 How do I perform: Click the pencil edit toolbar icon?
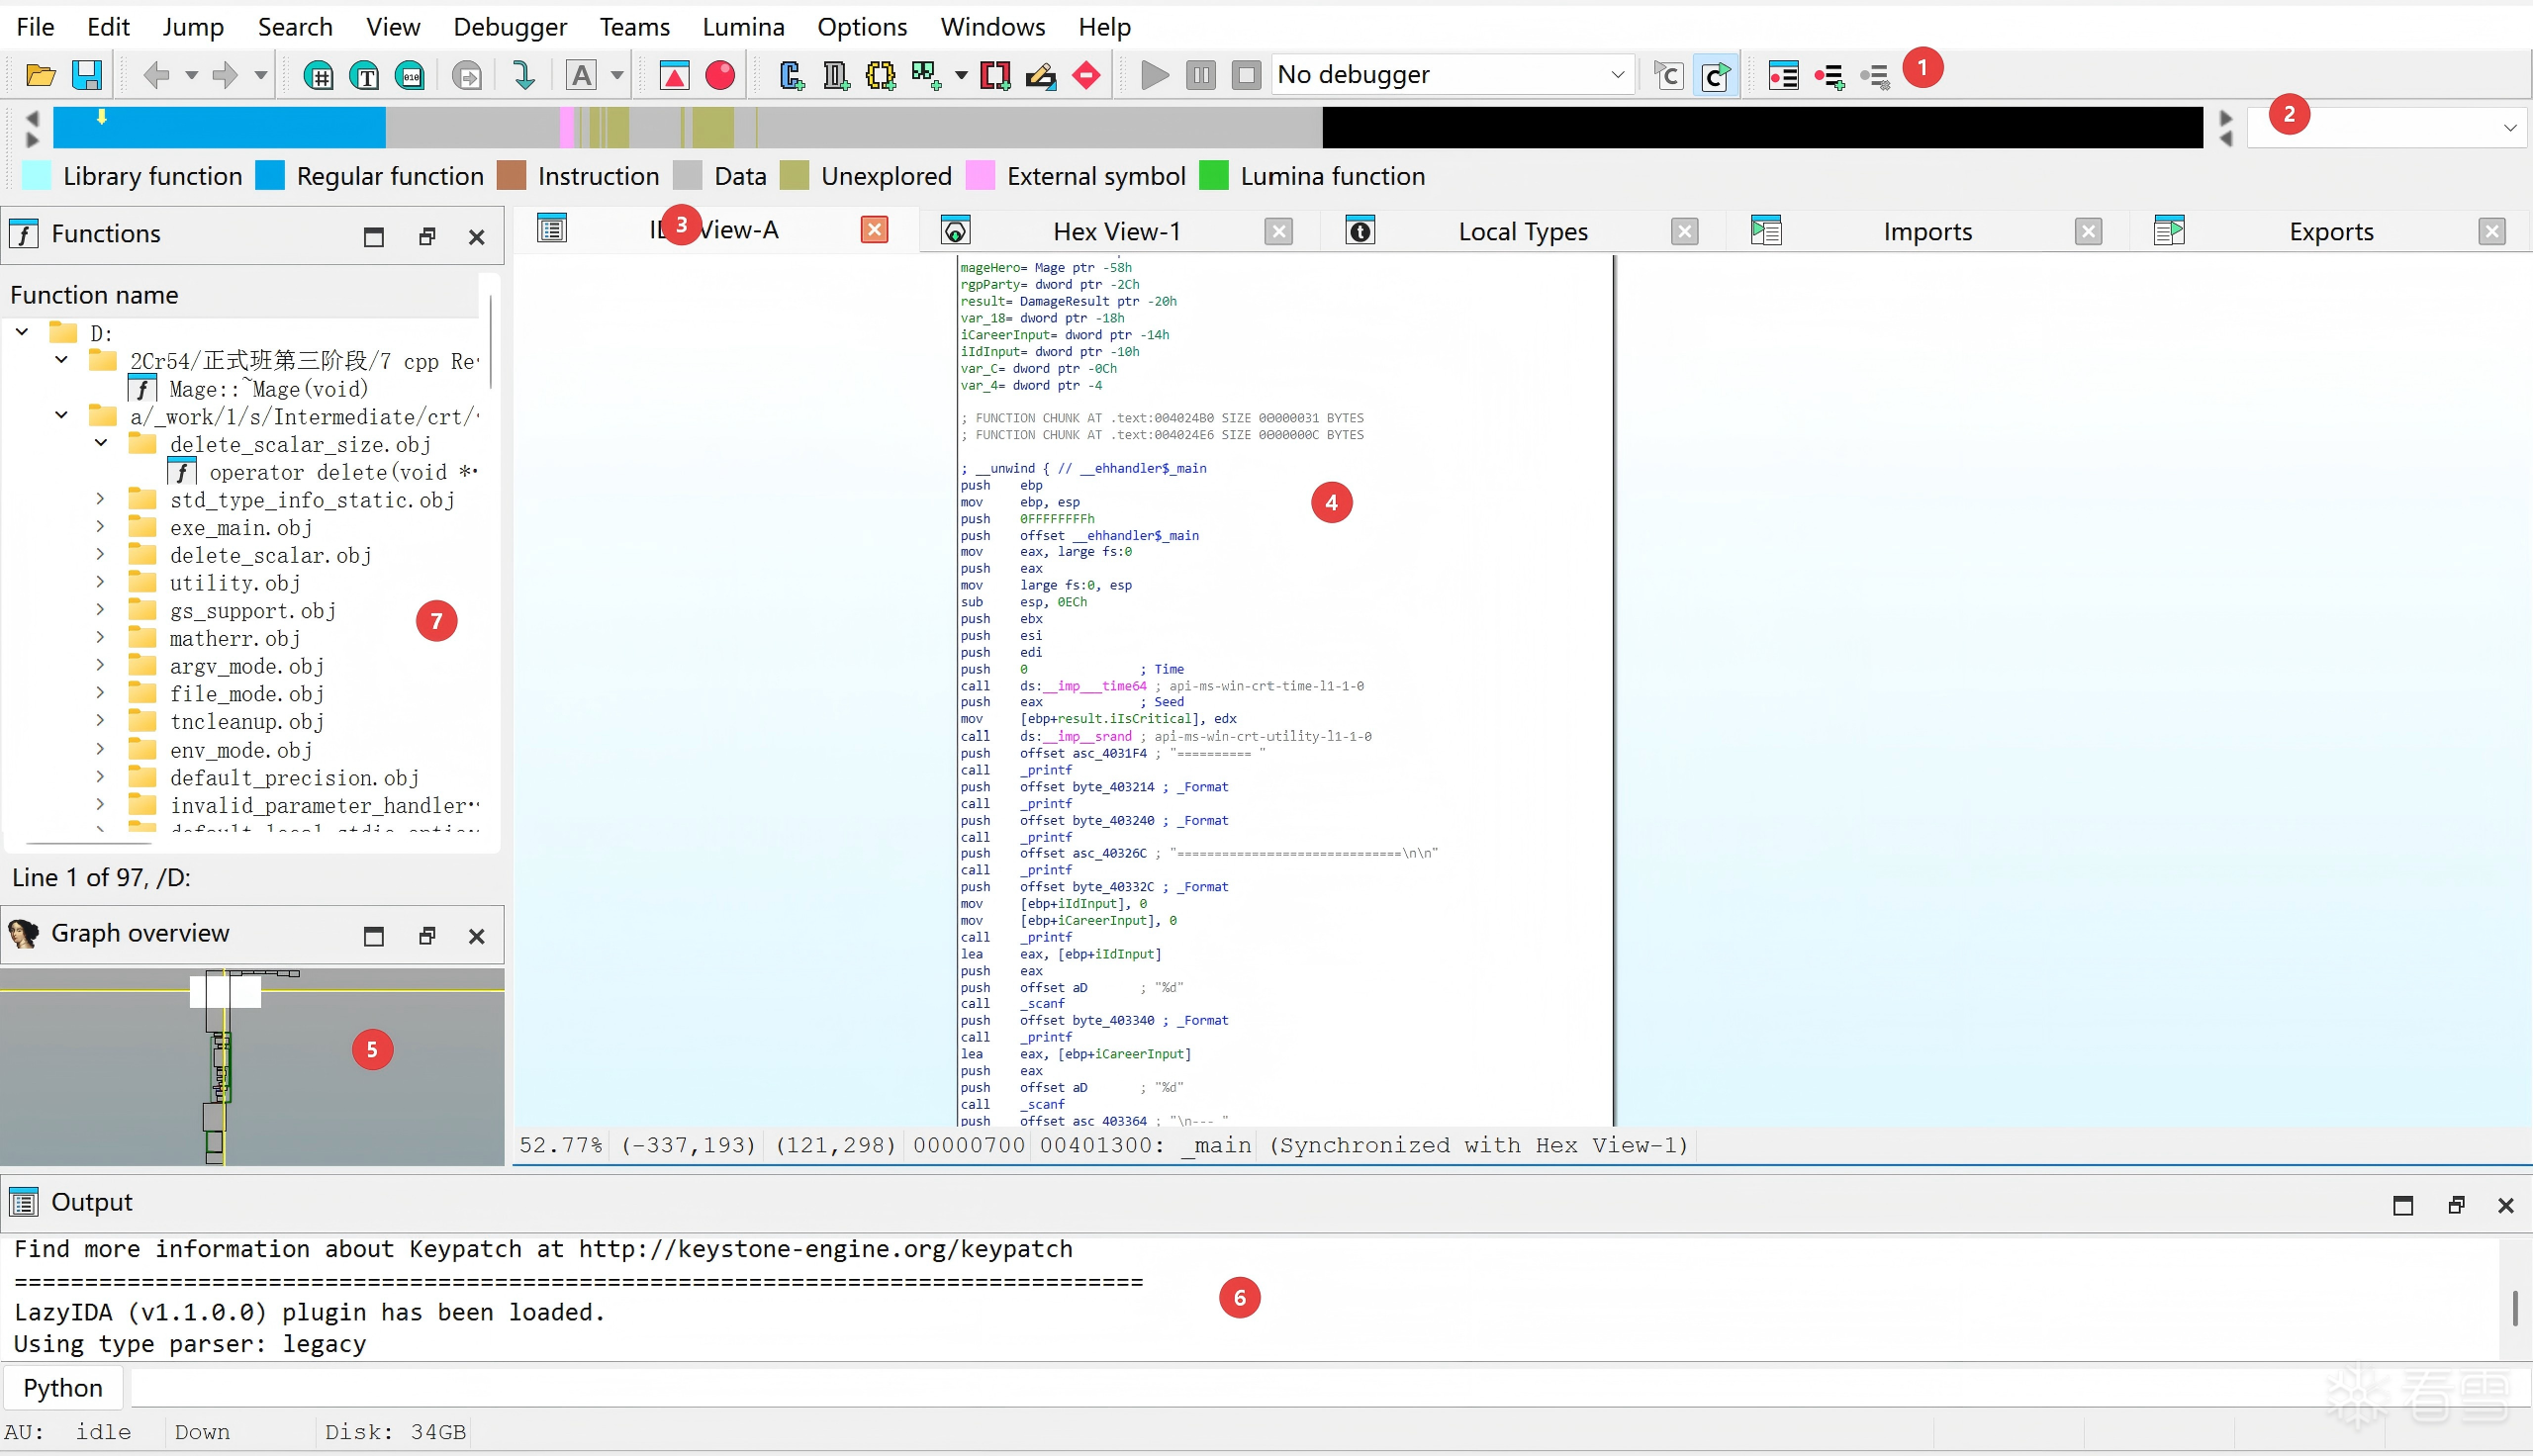[1040, 75]
